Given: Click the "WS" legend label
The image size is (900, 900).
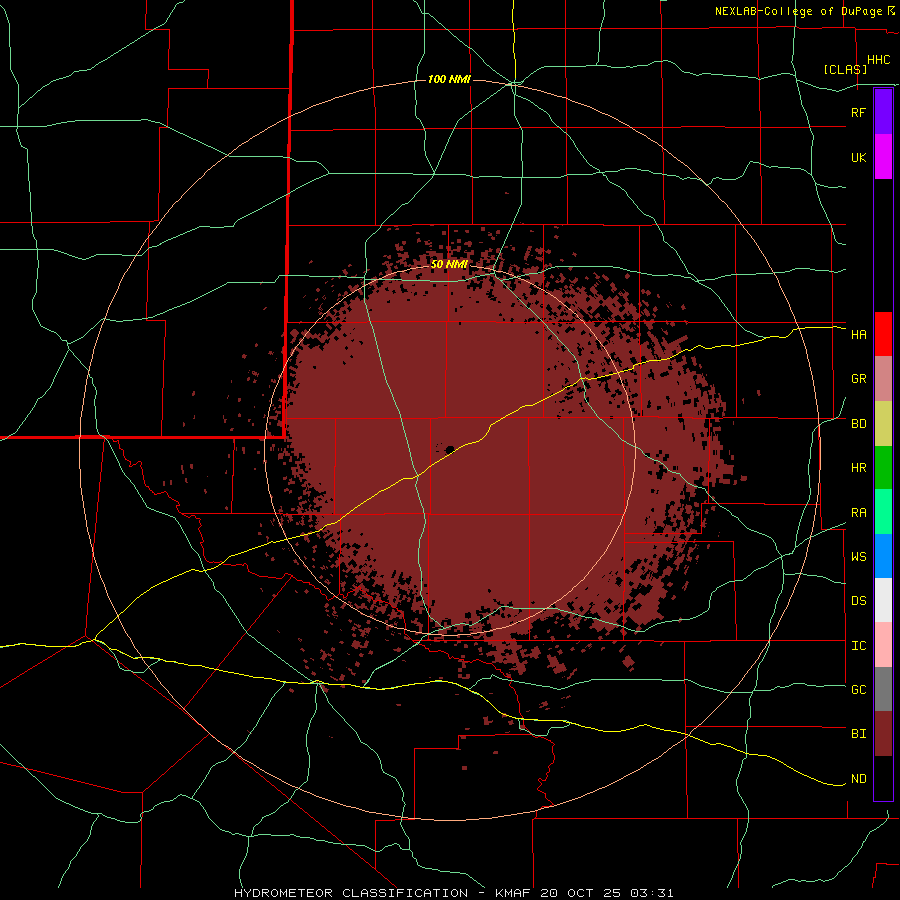Looking at the screenshot, I should point(858,557).
